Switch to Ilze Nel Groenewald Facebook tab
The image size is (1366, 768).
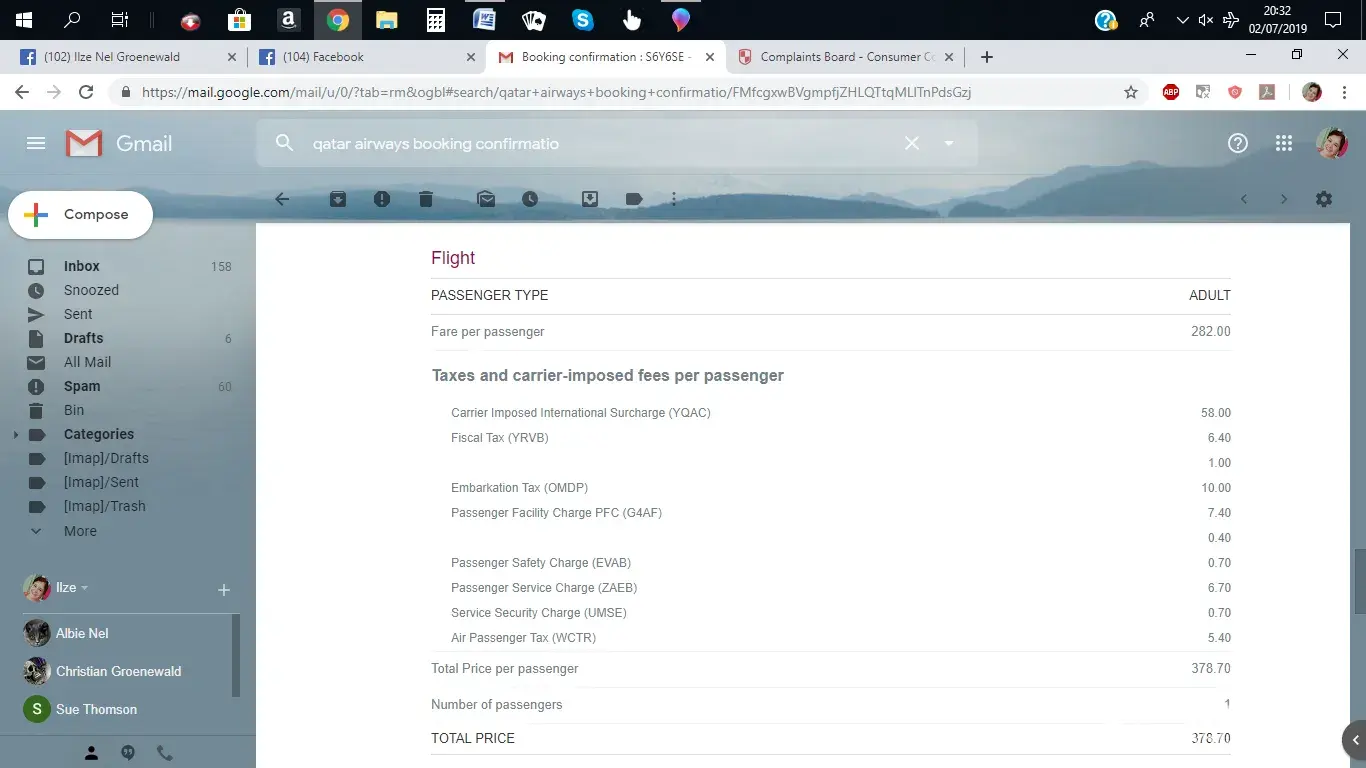coord(111,57)
